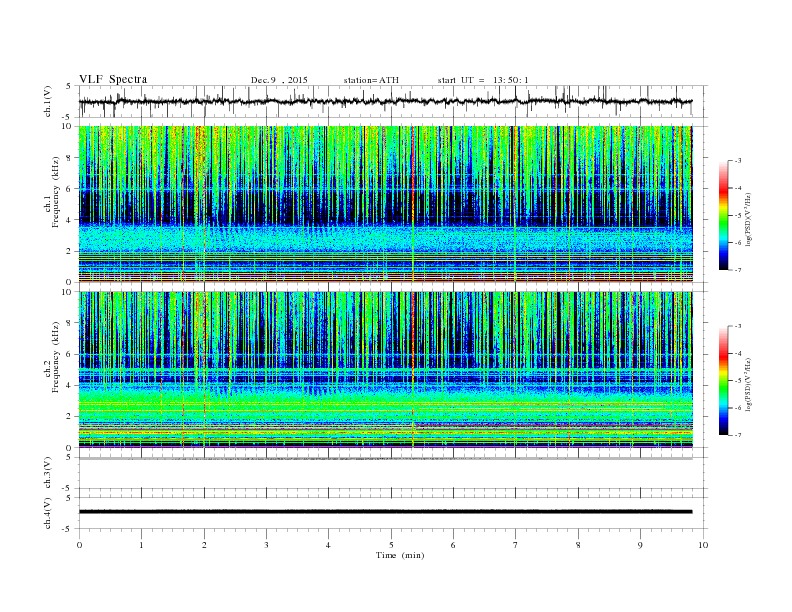Screen dimensions: 792x612
Task: Click the "start UT = 13:50:1" header text
Action: pyautogui.click(x=483, y=80)
